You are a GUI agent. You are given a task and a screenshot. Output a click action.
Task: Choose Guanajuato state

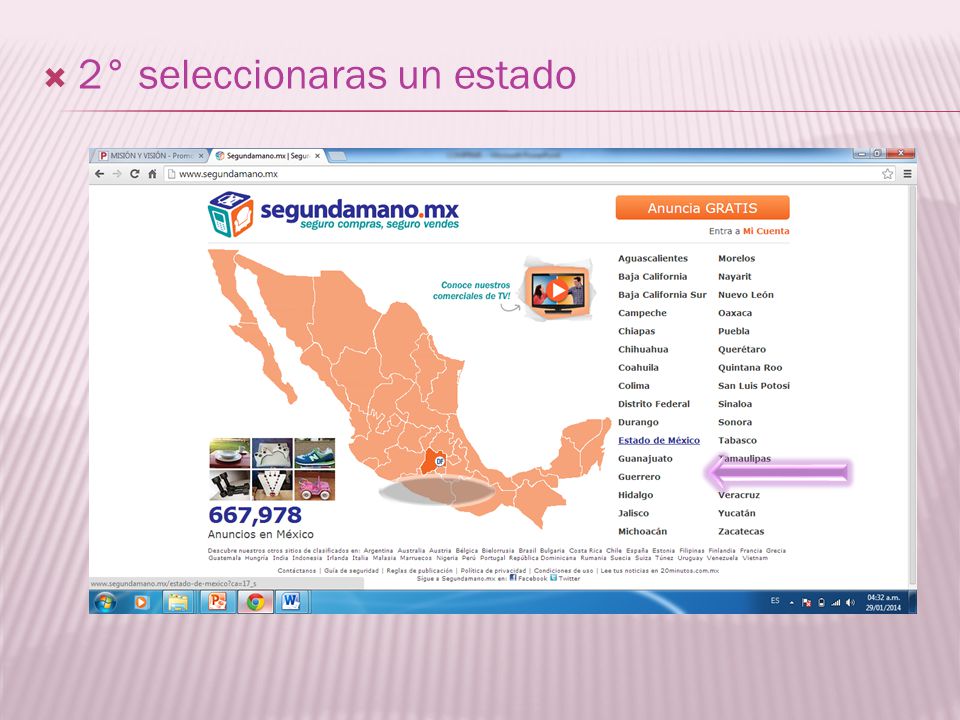(645, 459)
